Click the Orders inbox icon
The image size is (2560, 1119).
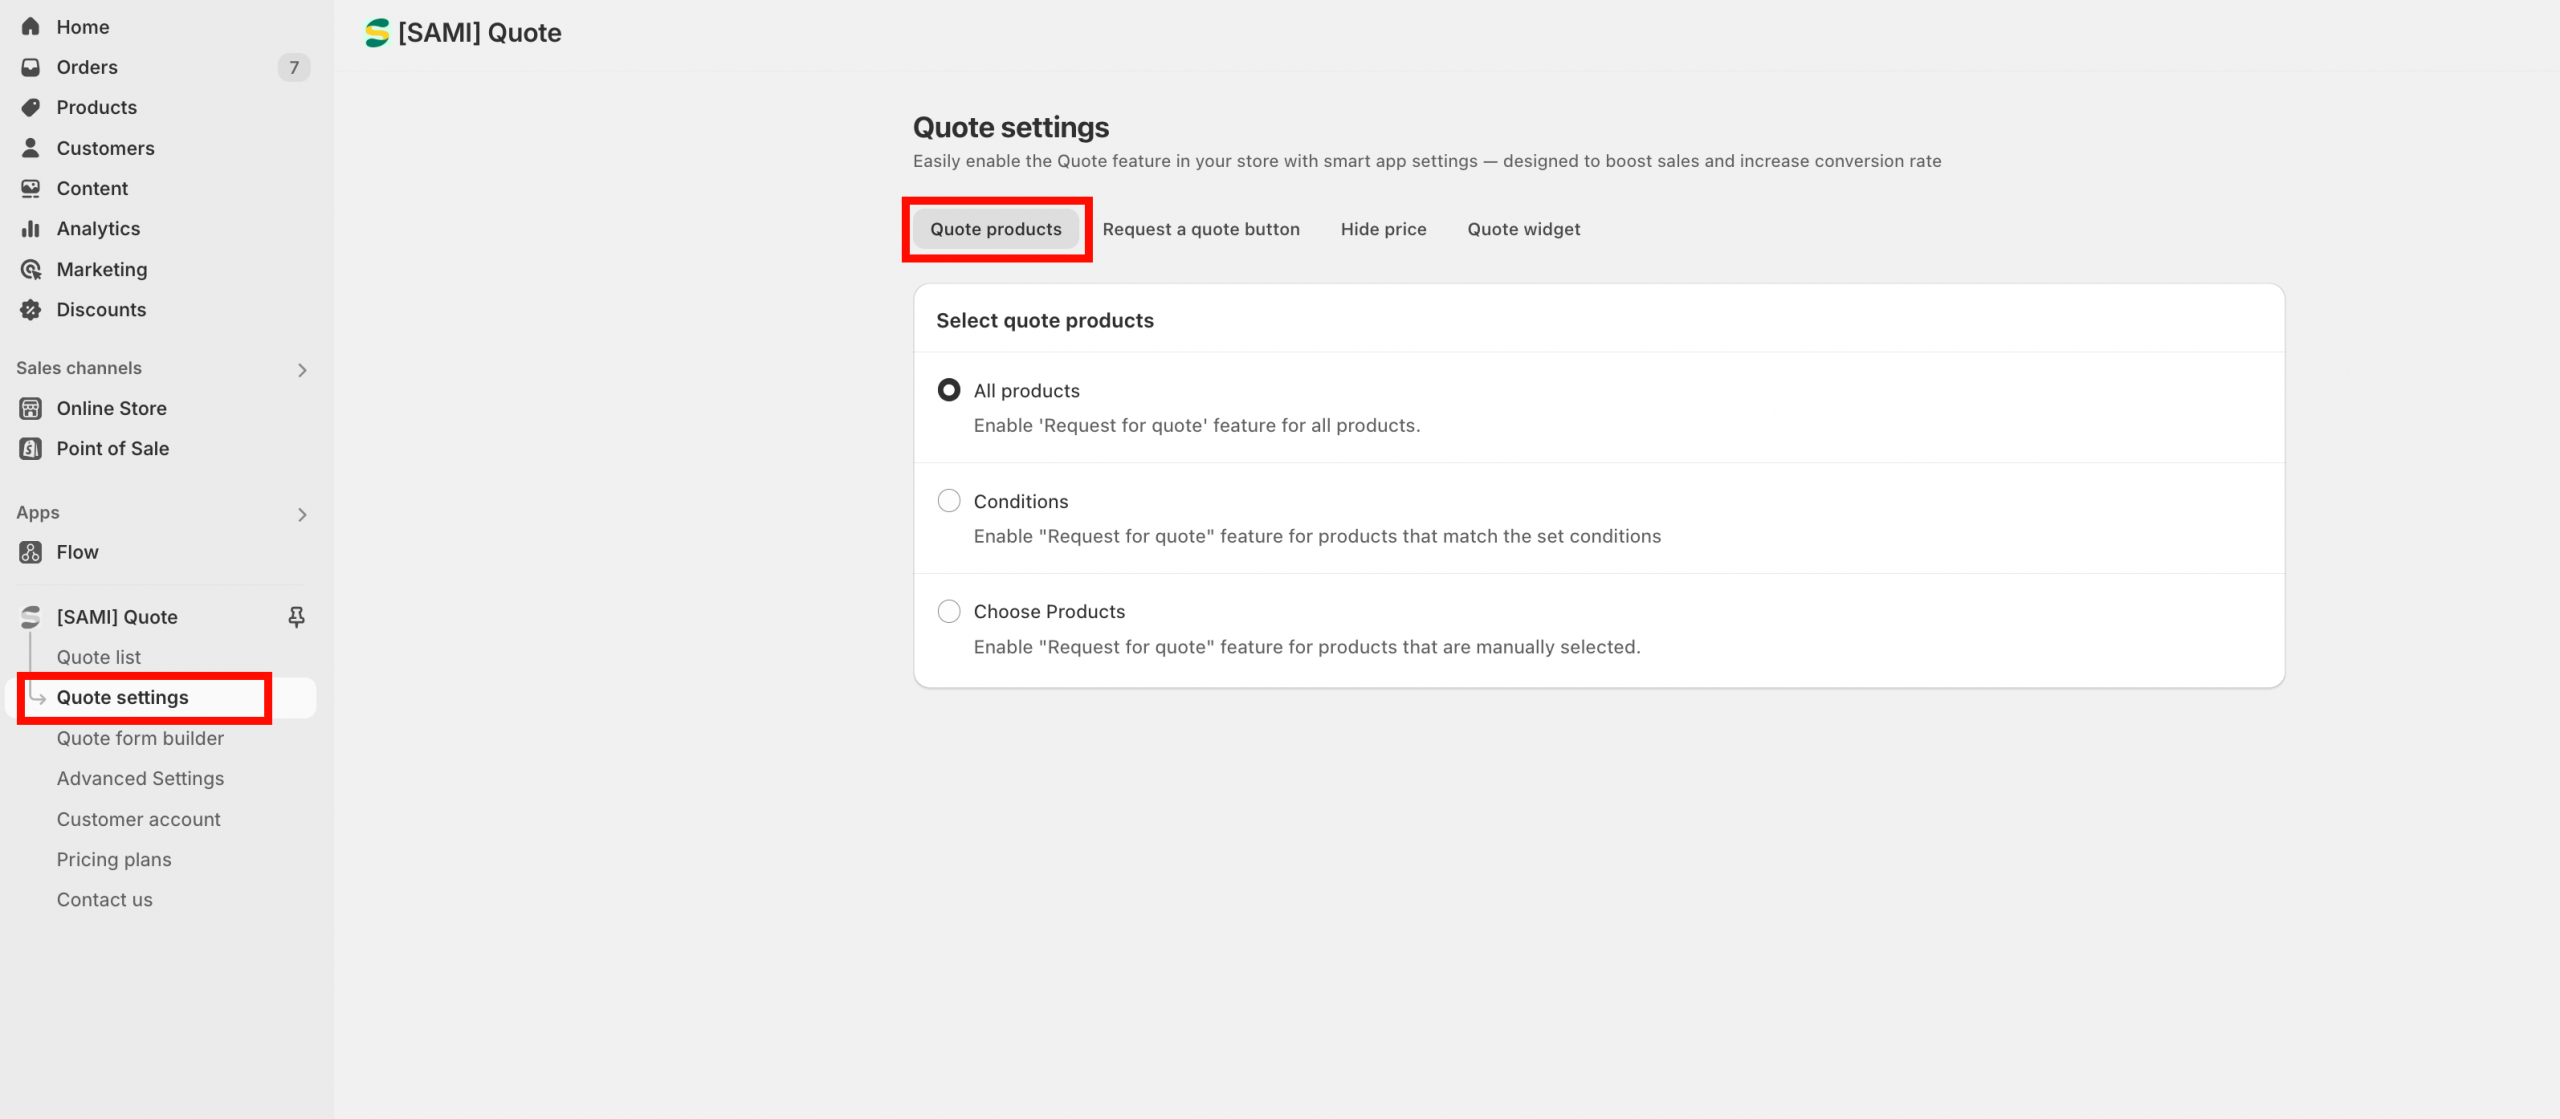click(30, 67)
